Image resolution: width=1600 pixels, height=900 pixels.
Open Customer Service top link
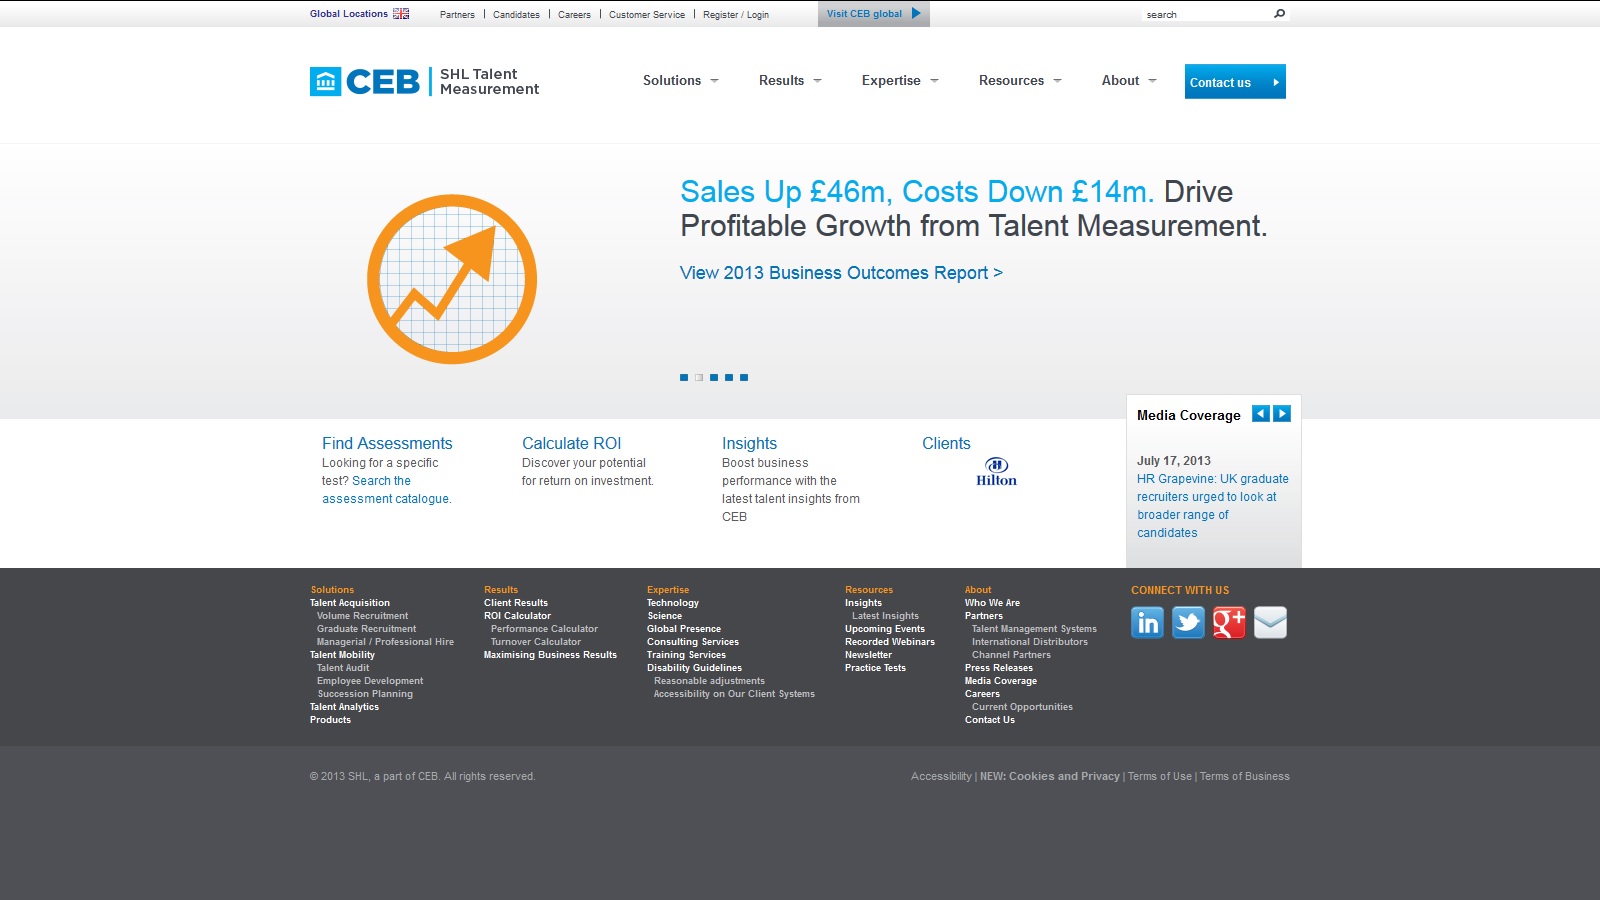pos(647,15)
